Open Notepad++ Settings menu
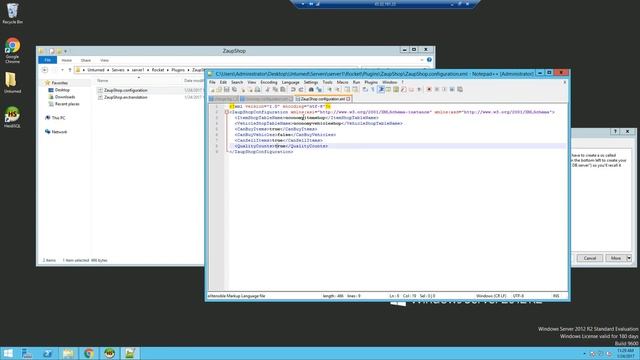 click(x=311, y=82)
